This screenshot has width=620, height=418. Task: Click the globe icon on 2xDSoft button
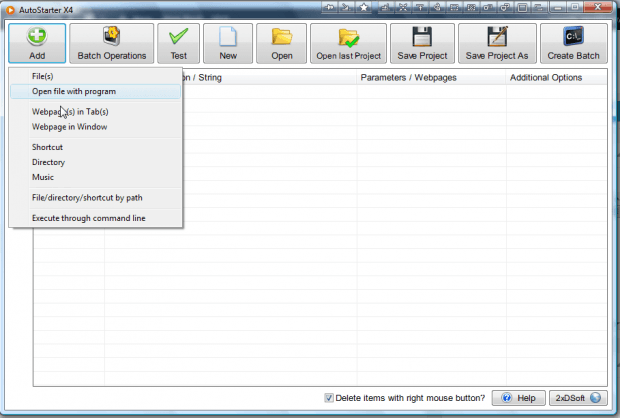click(595, 397)
